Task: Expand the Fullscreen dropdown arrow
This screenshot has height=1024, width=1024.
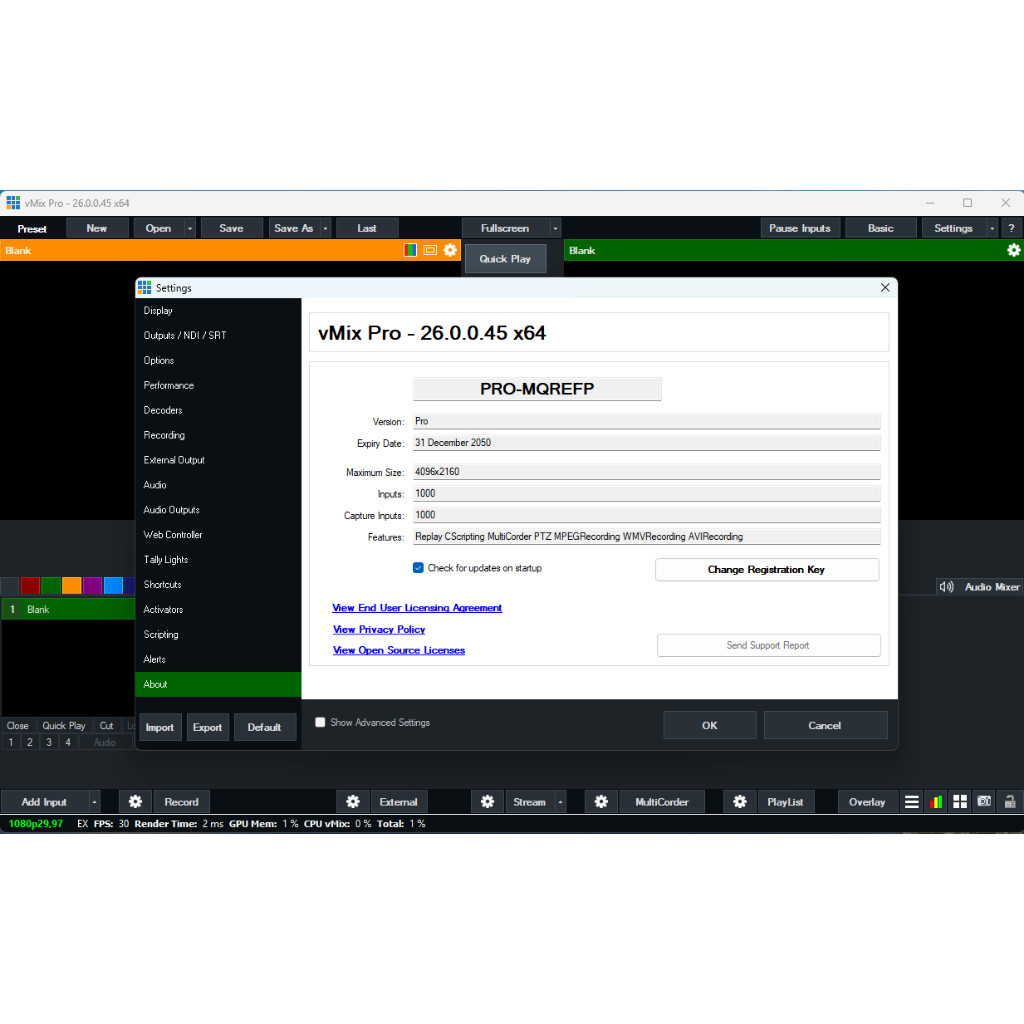Action: [555, 227]
